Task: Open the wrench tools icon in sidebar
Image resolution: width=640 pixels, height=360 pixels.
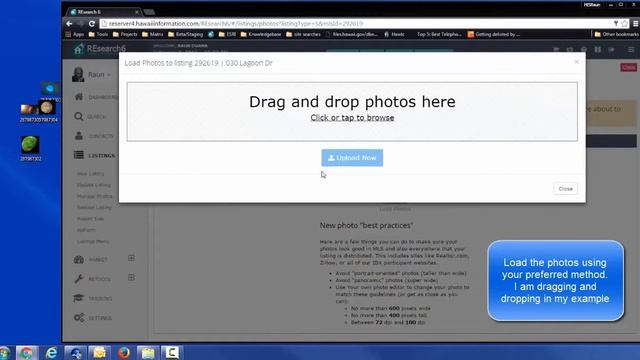Action: (79, 279)
